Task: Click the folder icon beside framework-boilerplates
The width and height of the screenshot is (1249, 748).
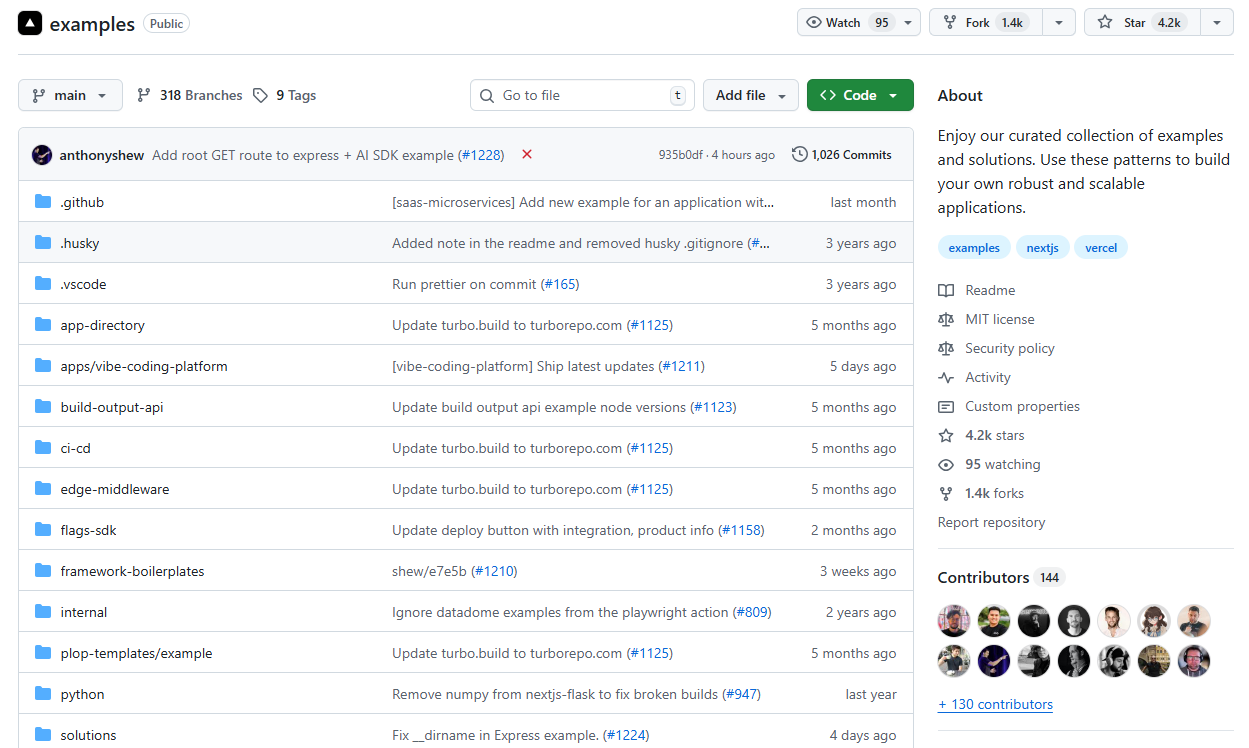Action: tap(43, 571)
